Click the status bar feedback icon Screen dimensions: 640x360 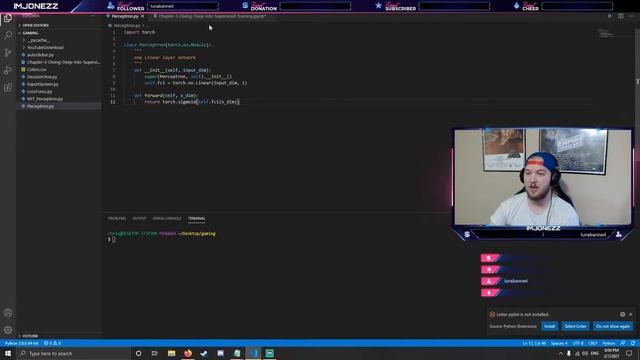[622, 343]
